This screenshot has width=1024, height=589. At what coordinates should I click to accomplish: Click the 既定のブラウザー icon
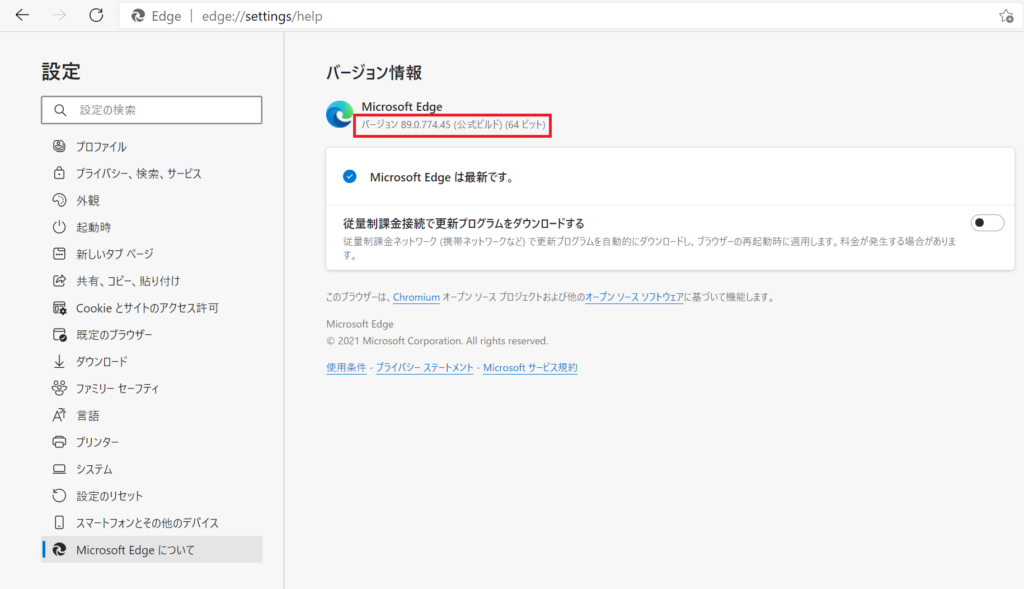click(59, 334)
